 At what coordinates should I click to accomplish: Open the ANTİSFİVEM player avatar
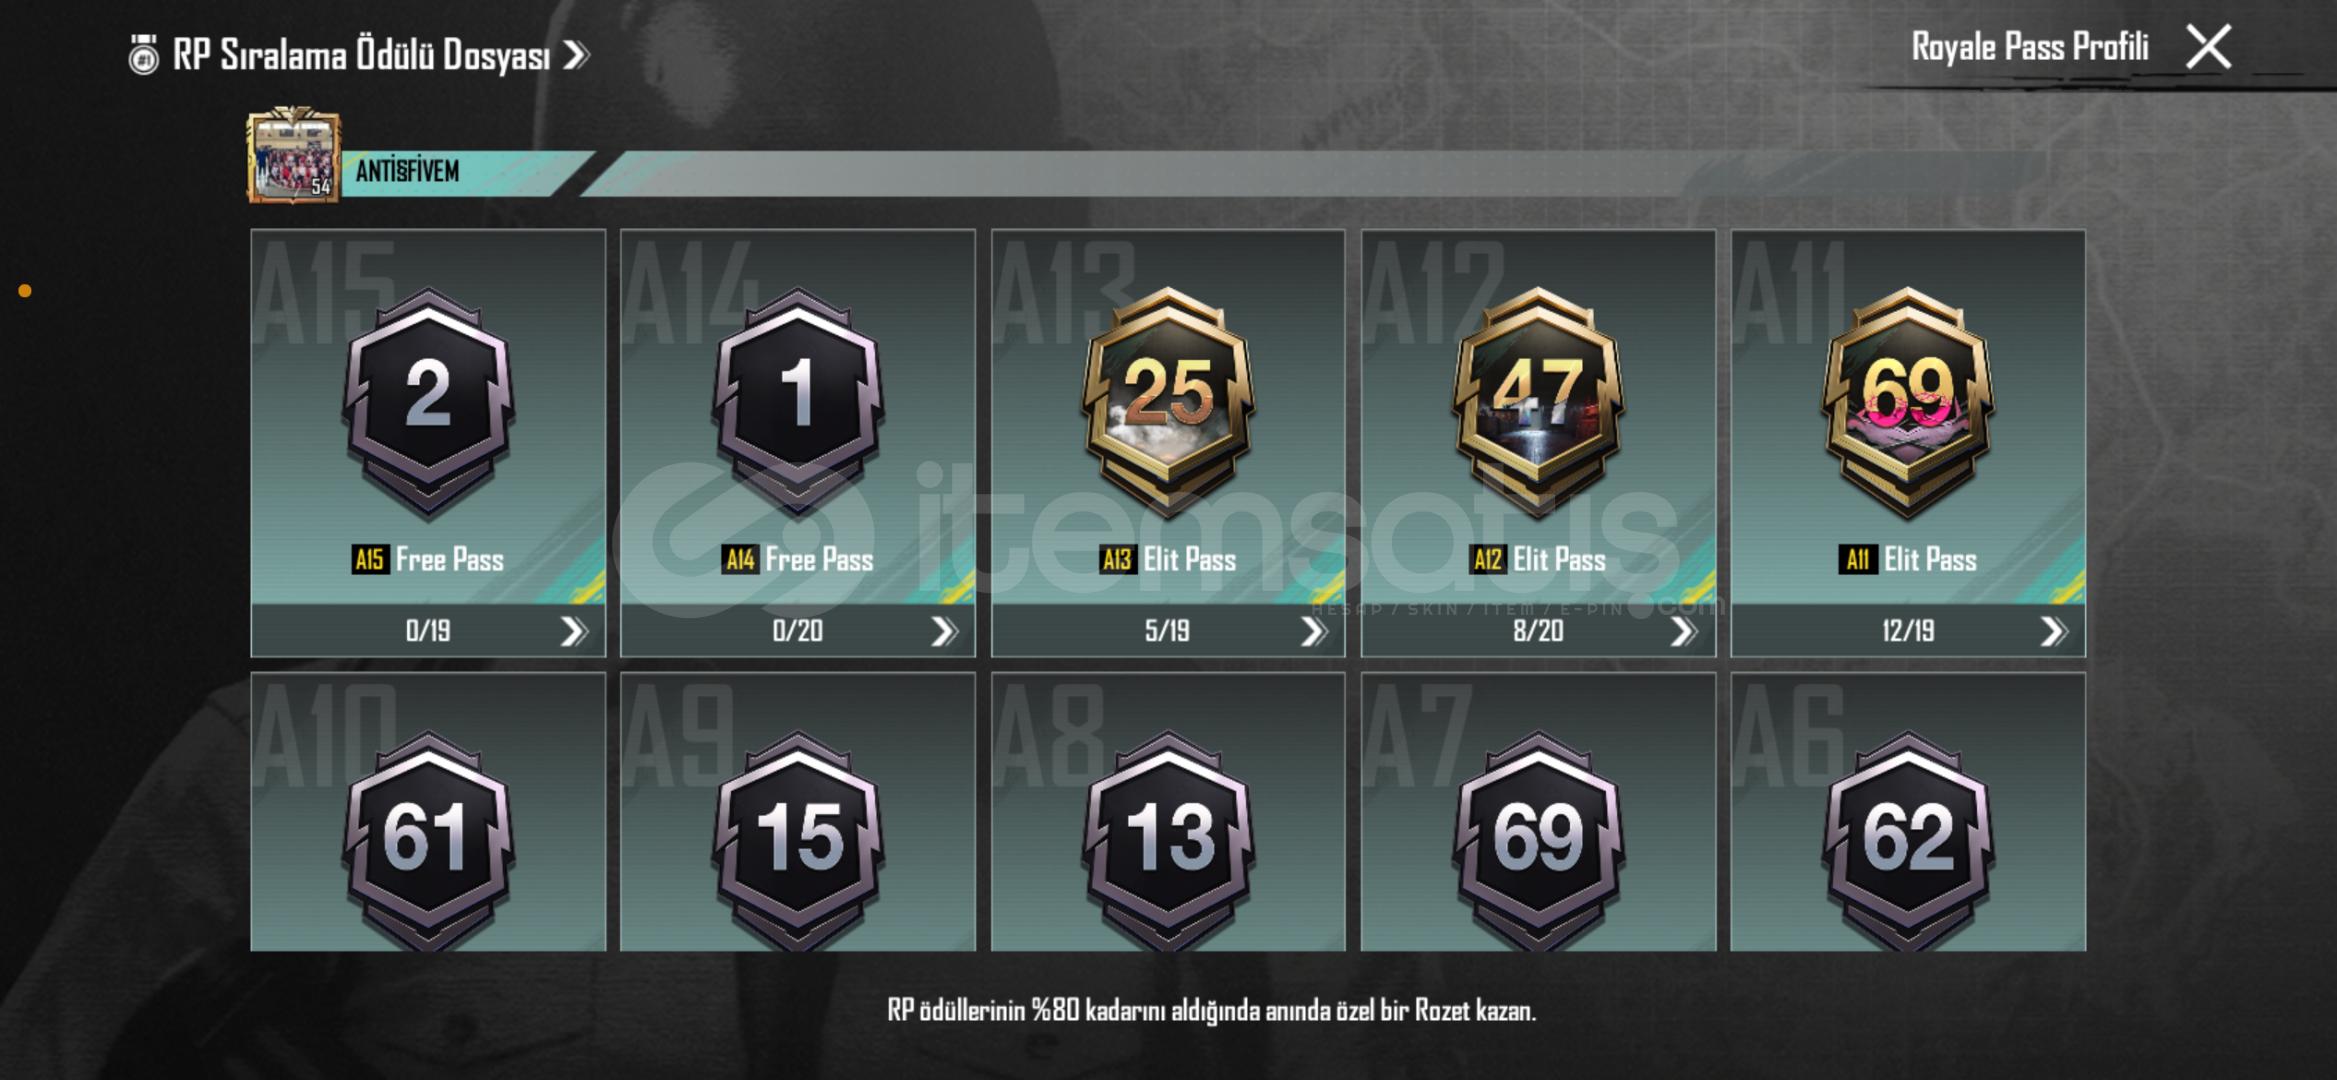tap(293, 155)
